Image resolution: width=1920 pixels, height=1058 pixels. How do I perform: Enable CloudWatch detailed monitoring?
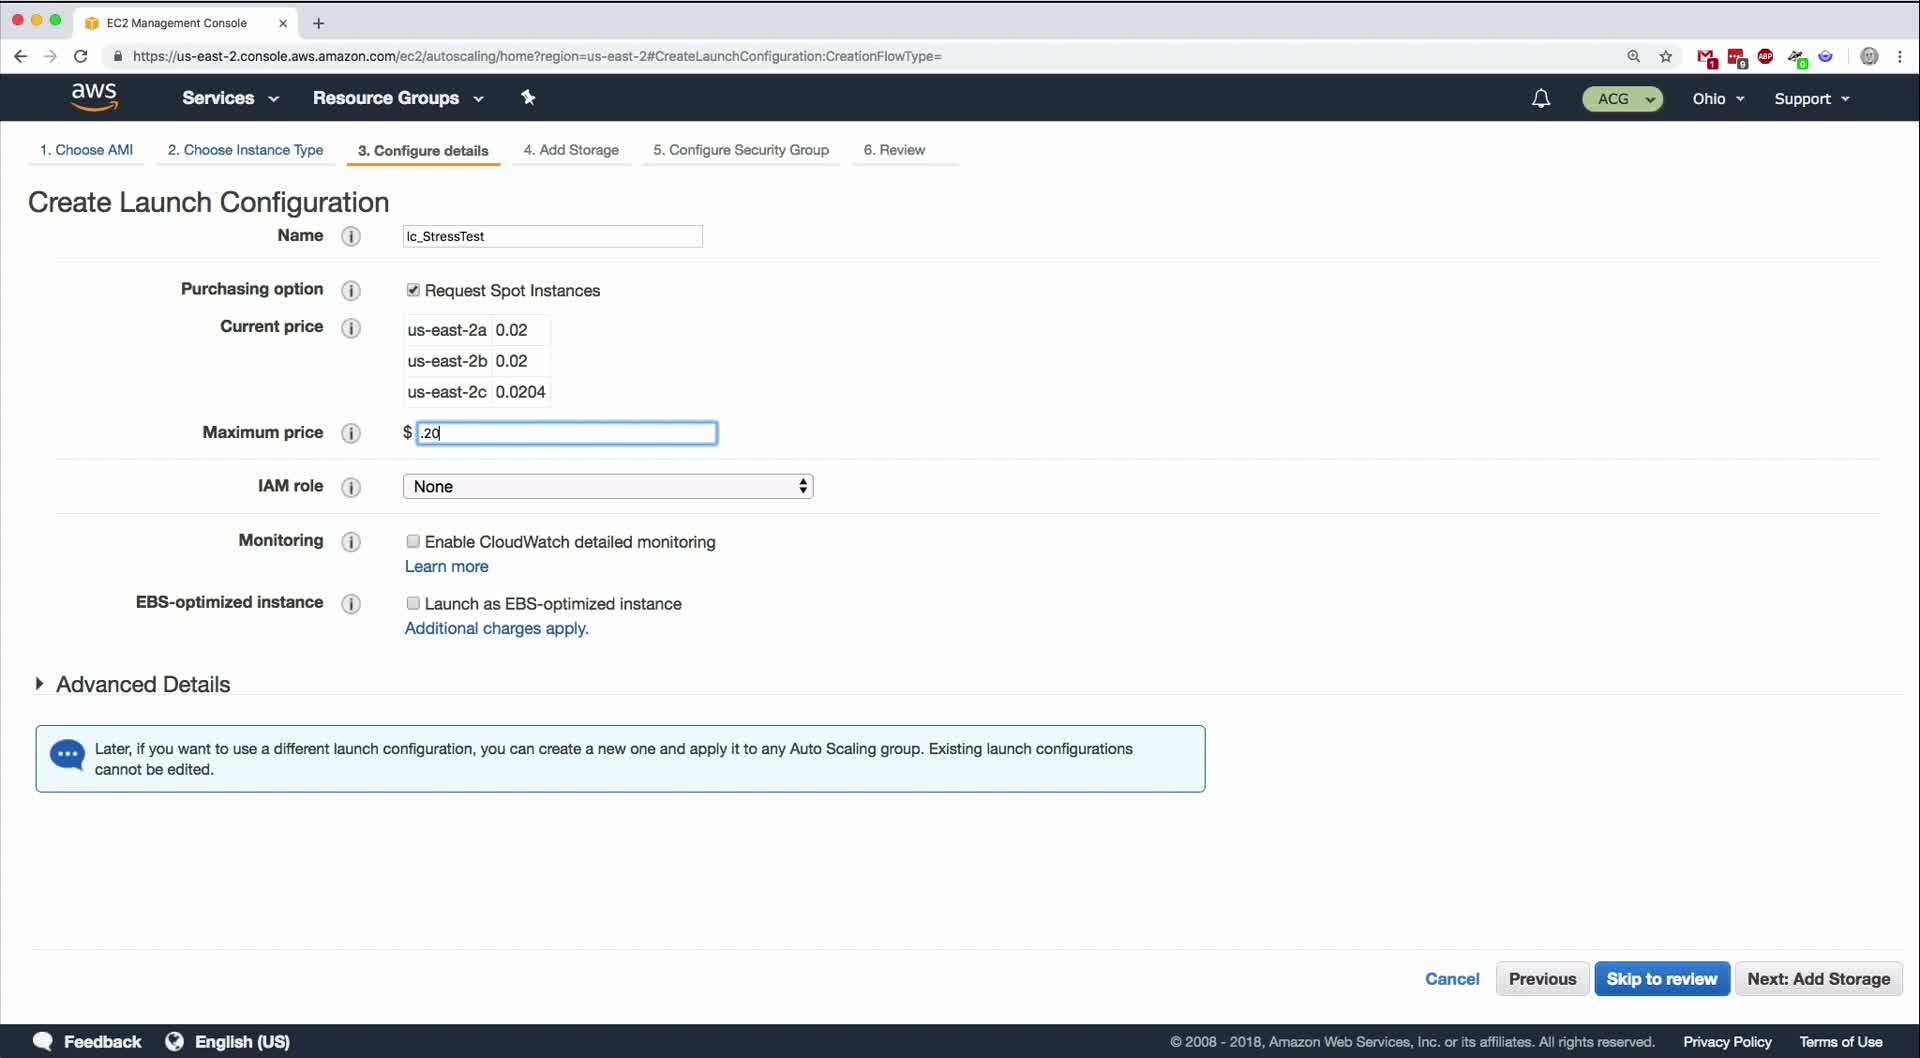click(413, 541)
